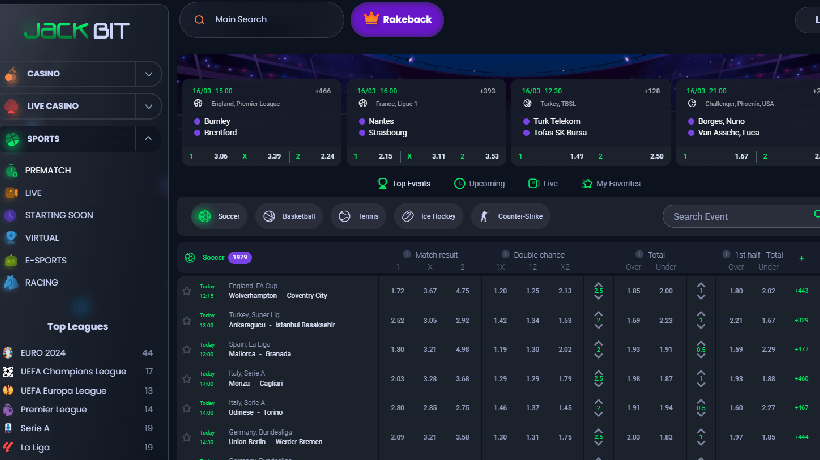Star the Mallorca vs Granada match
The width and height of the screenshot is (820, 460).
coord(186,349)
